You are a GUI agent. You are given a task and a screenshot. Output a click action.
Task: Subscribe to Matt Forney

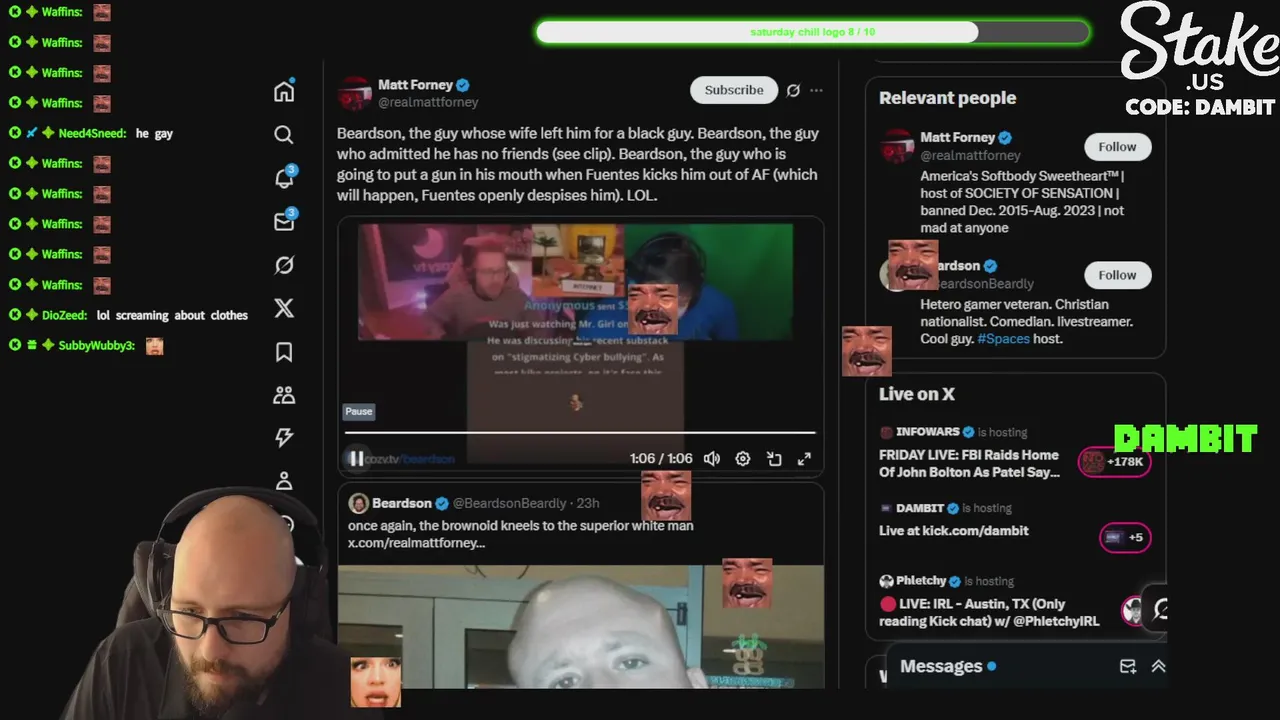point(733,90)
